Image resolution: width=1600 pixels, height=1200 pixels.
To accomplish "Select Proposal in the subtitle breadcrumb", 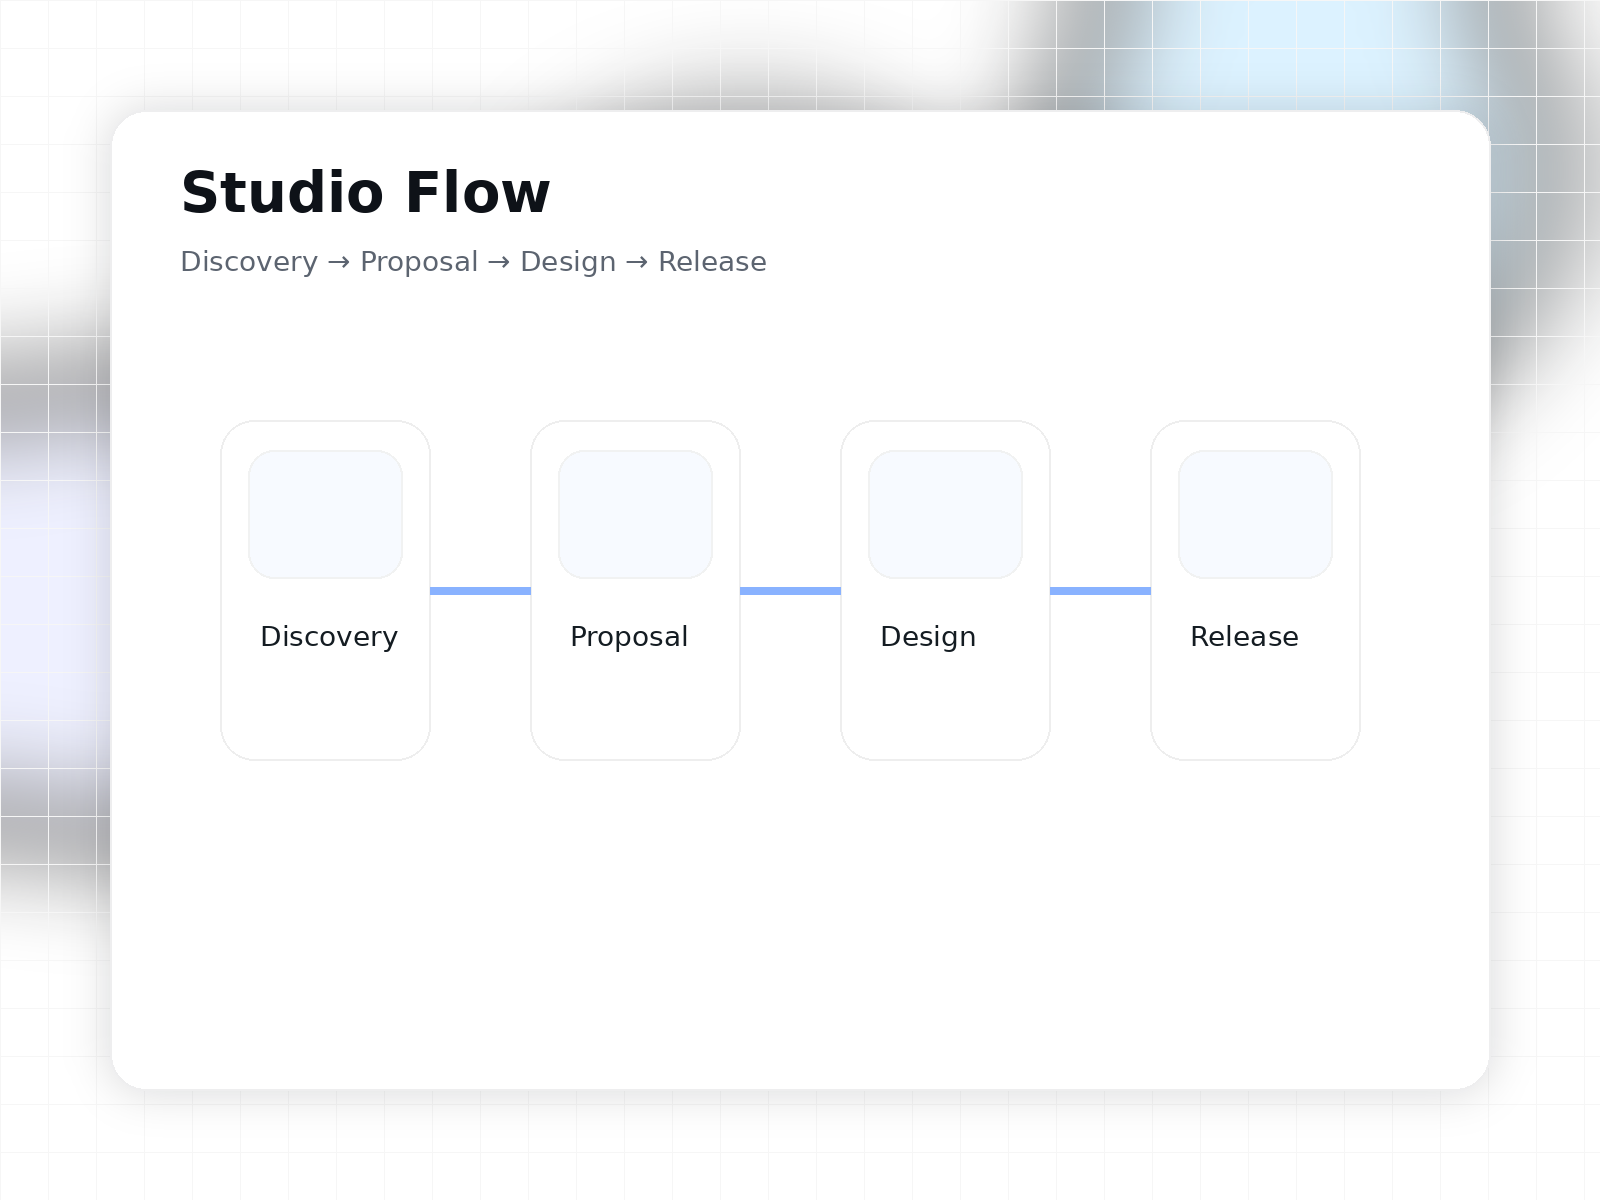I will point(419,262).
